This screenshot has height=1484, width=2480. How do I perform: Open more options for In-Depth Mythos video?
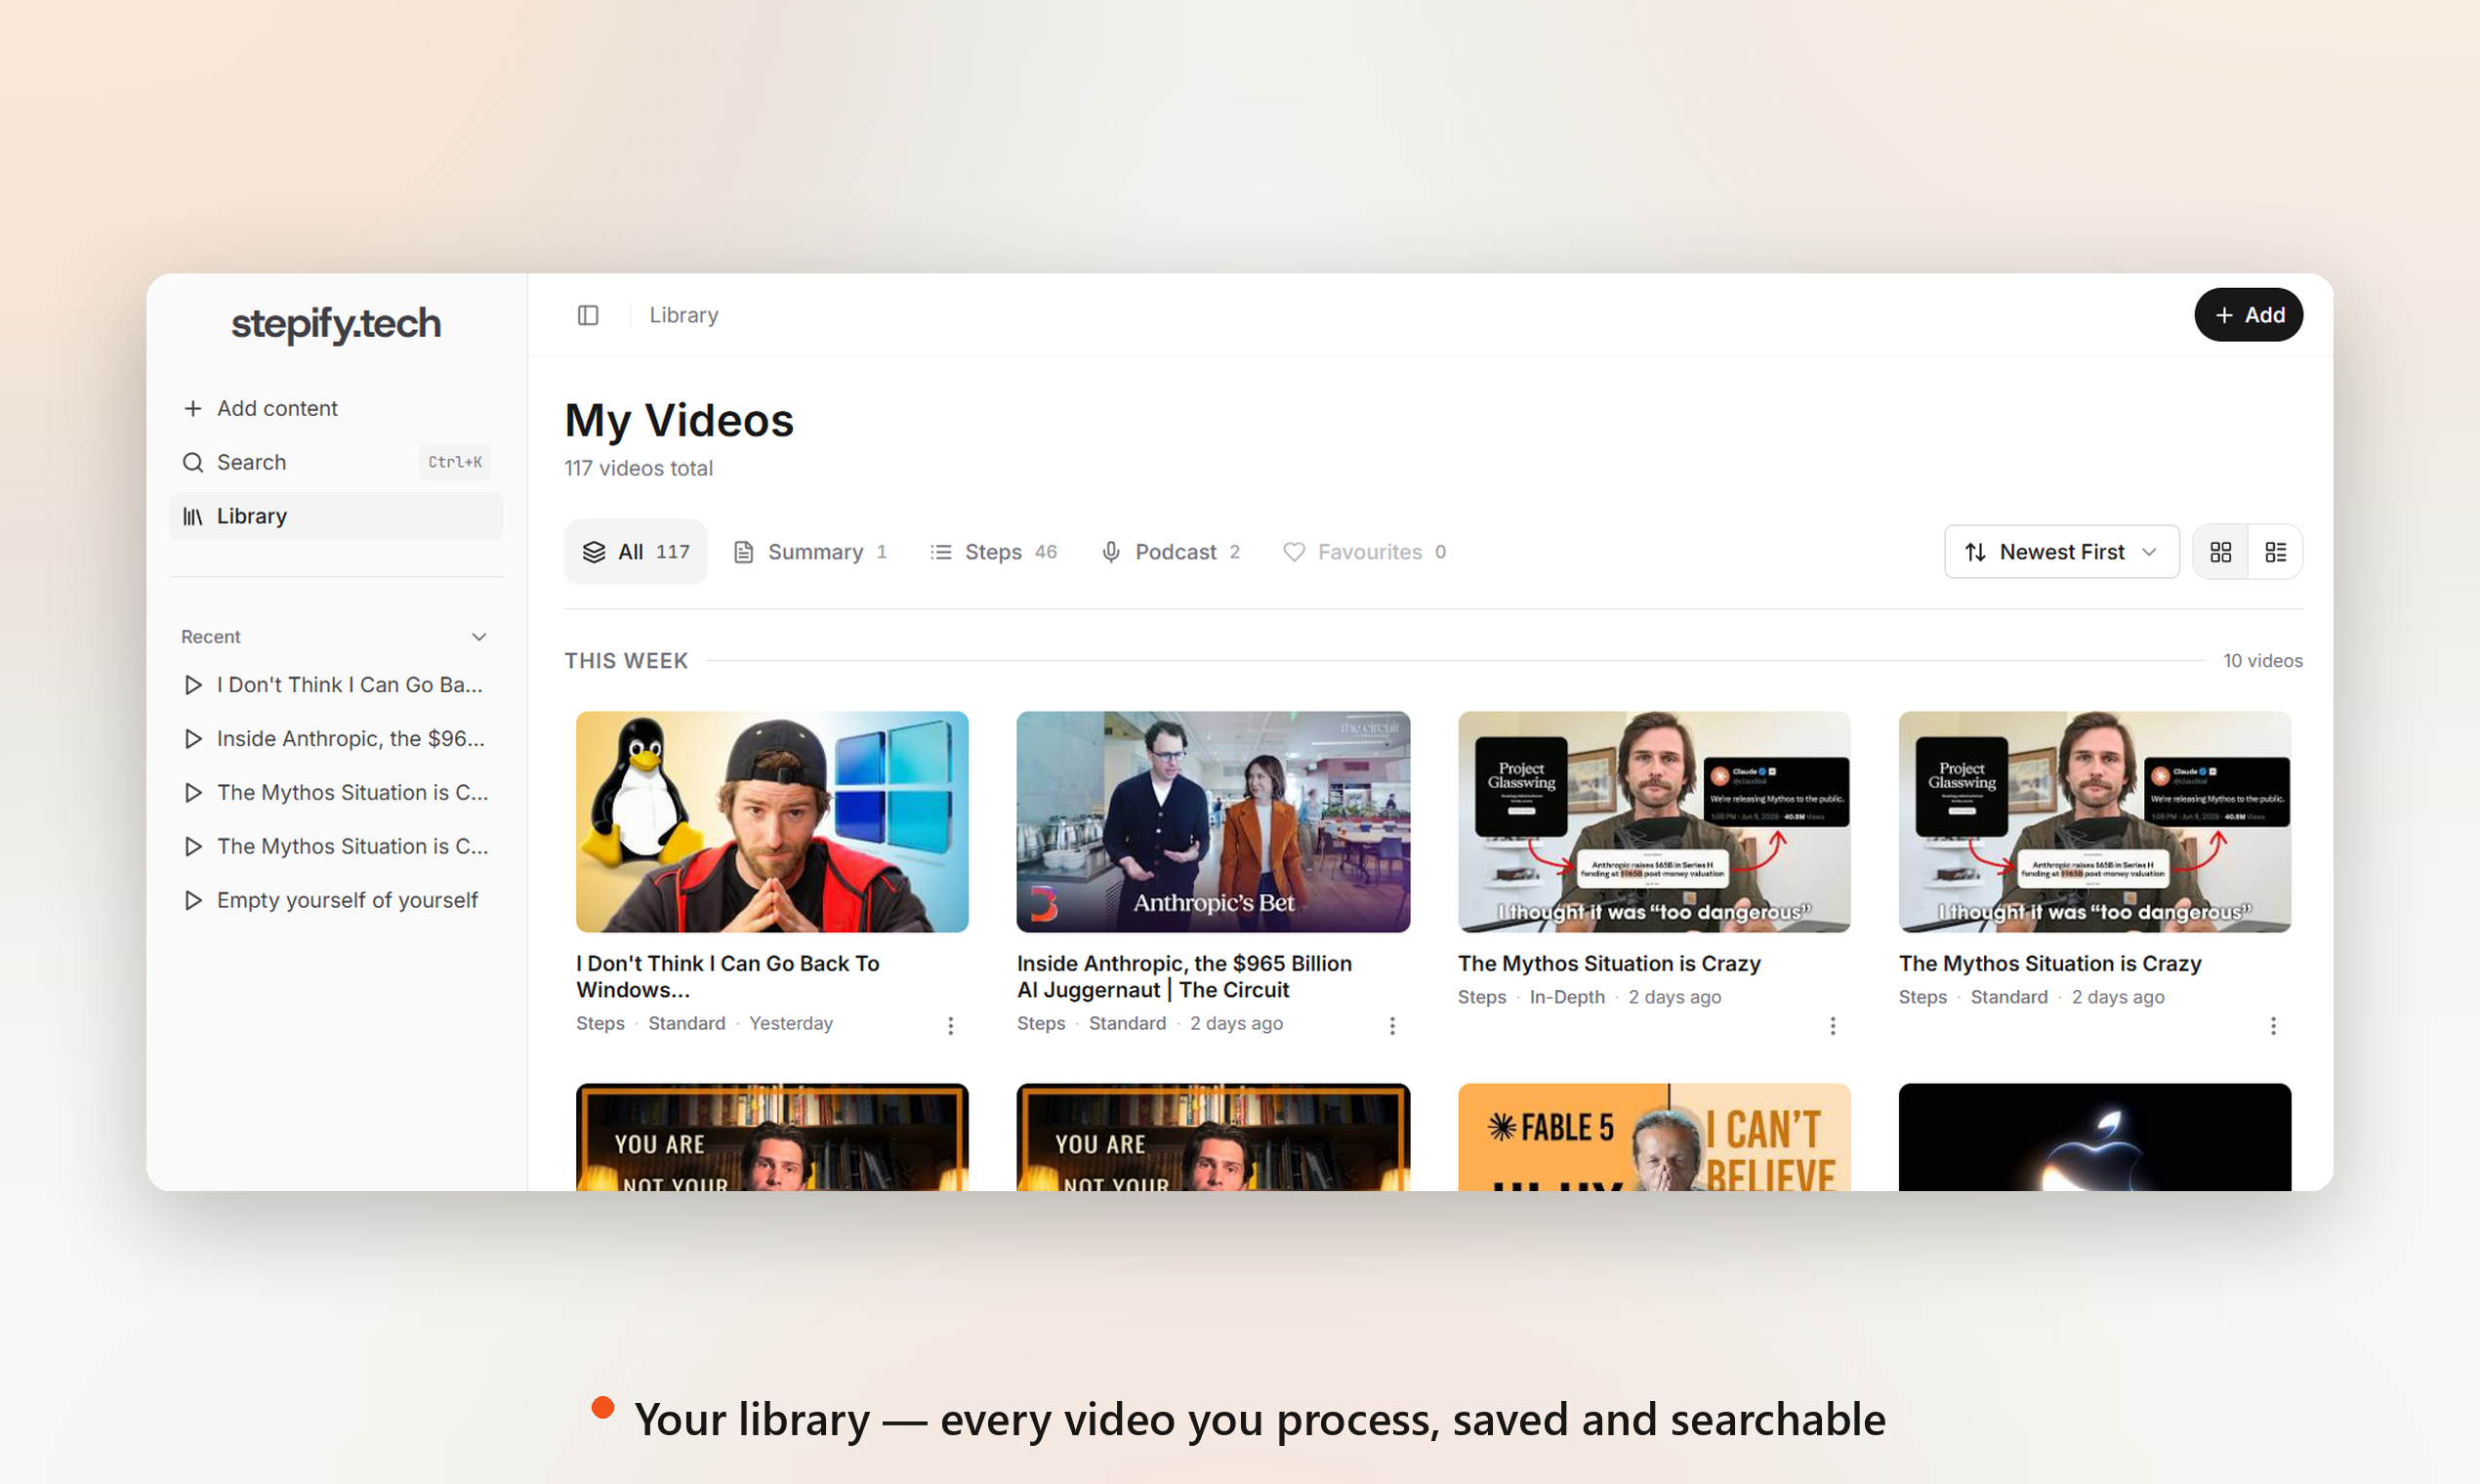pos(1833,1026)
